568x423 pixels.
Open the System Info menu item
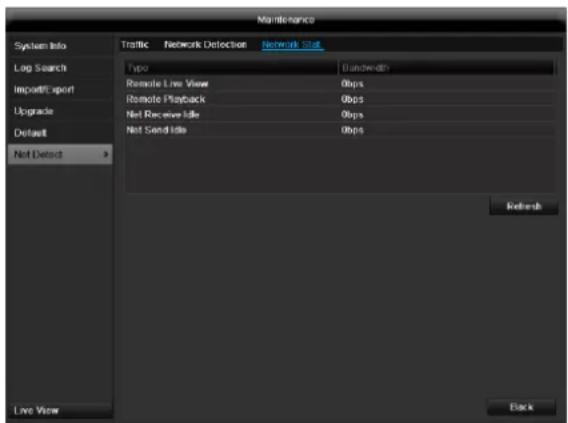[60, 46]
